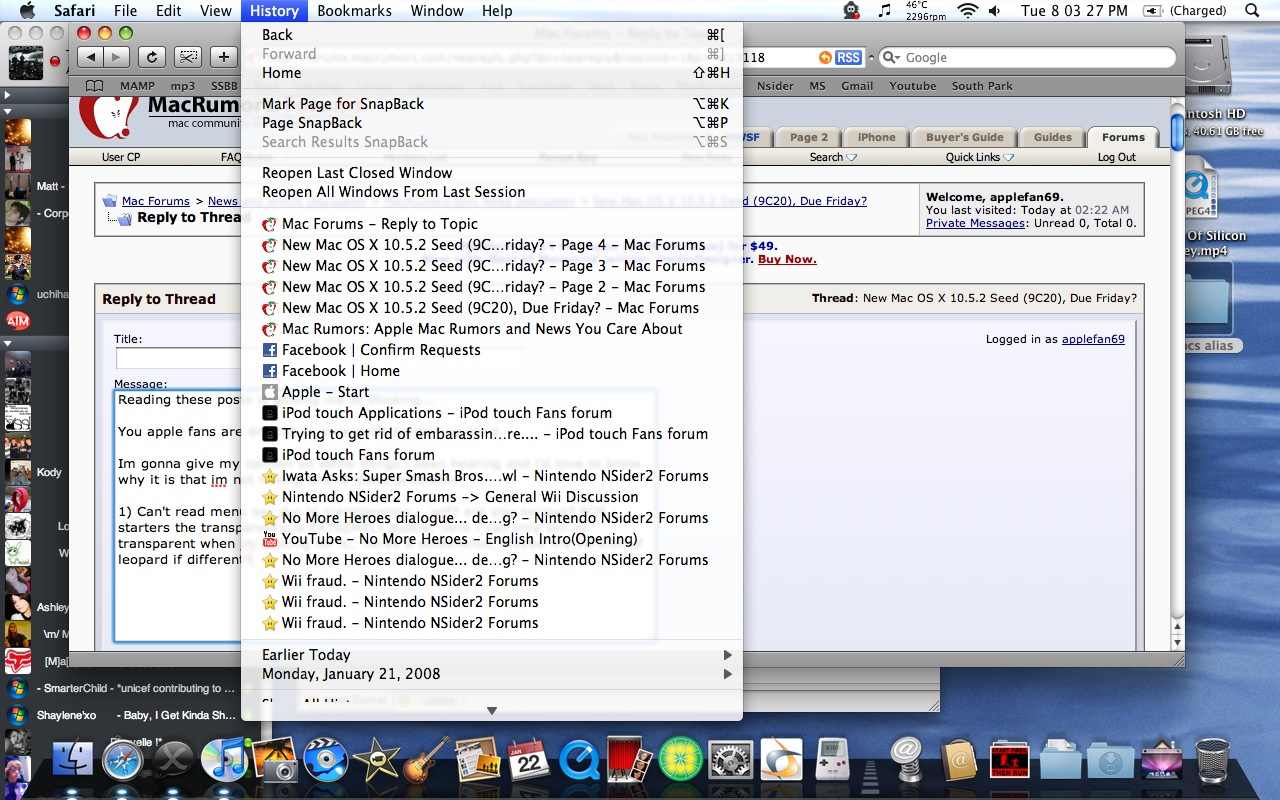Image resolution: width=1280 pixels, height=800 pixels.
Task: Open Address Book from the Dock
Action: click(959, 761)
